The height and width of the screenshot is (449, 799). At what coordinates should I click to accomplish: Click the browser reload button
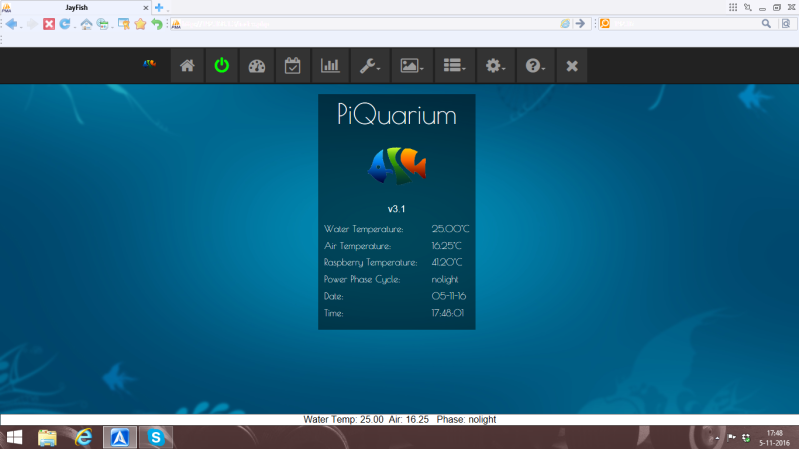[64, 24]
